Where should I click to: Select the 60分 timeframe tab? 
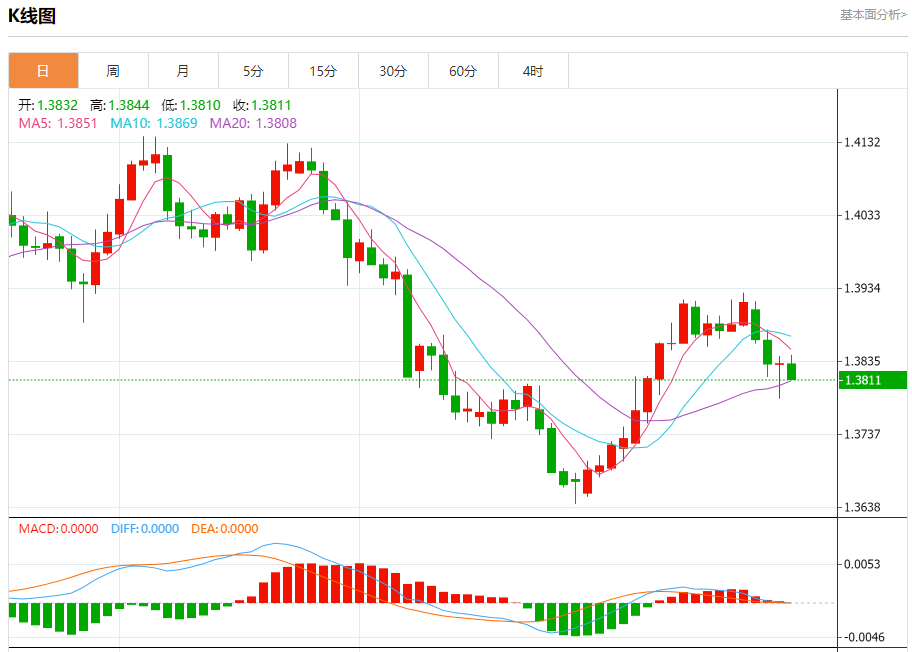pos(463,71)
